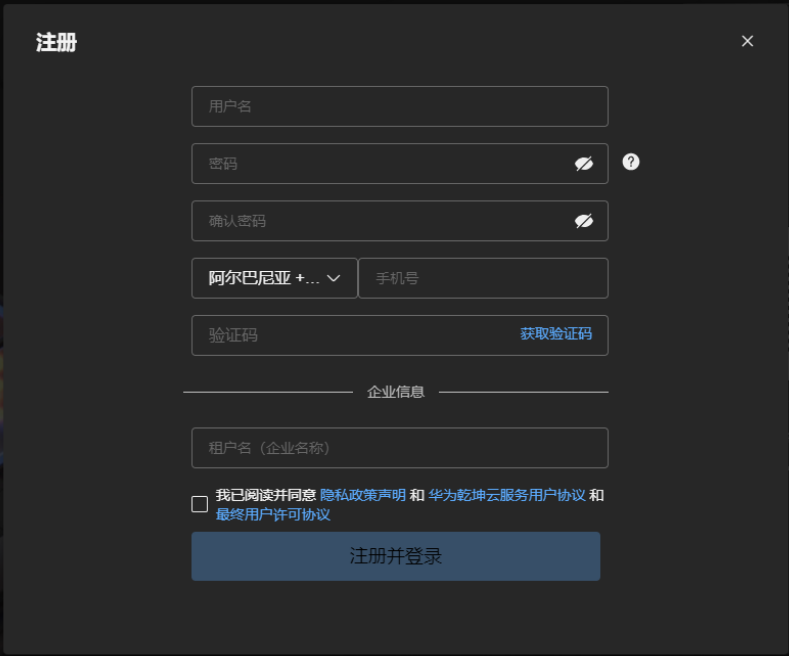Check the agreement checkbox
The width and height of the screenshot is (789, 656).
200,504
